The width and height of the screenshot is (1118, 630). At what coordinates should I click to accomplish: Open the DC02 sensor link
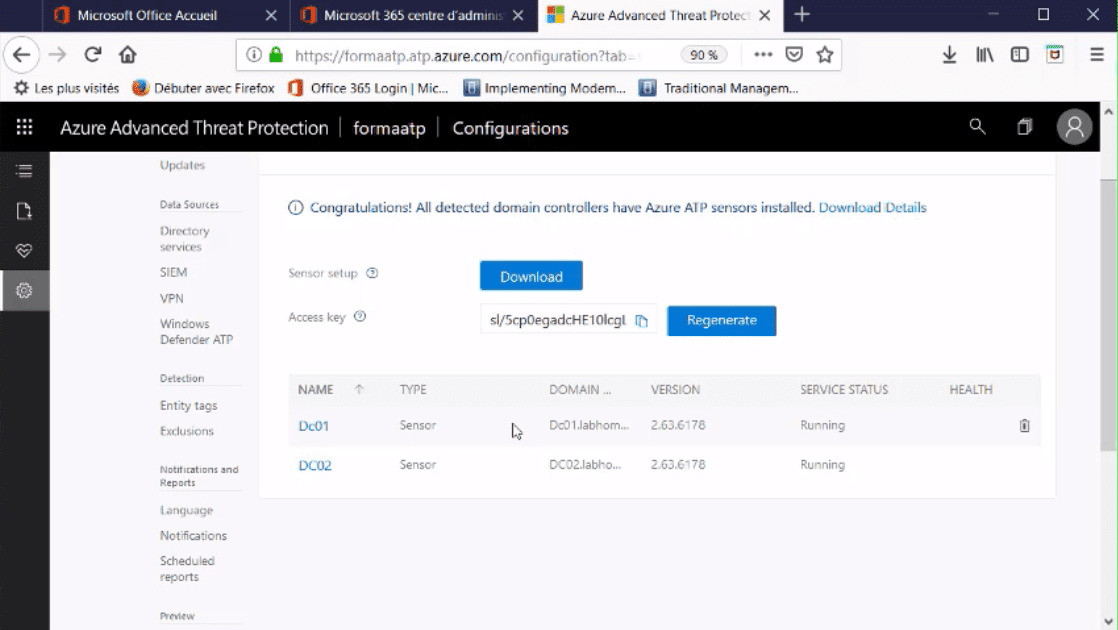(x=315, y=465)
